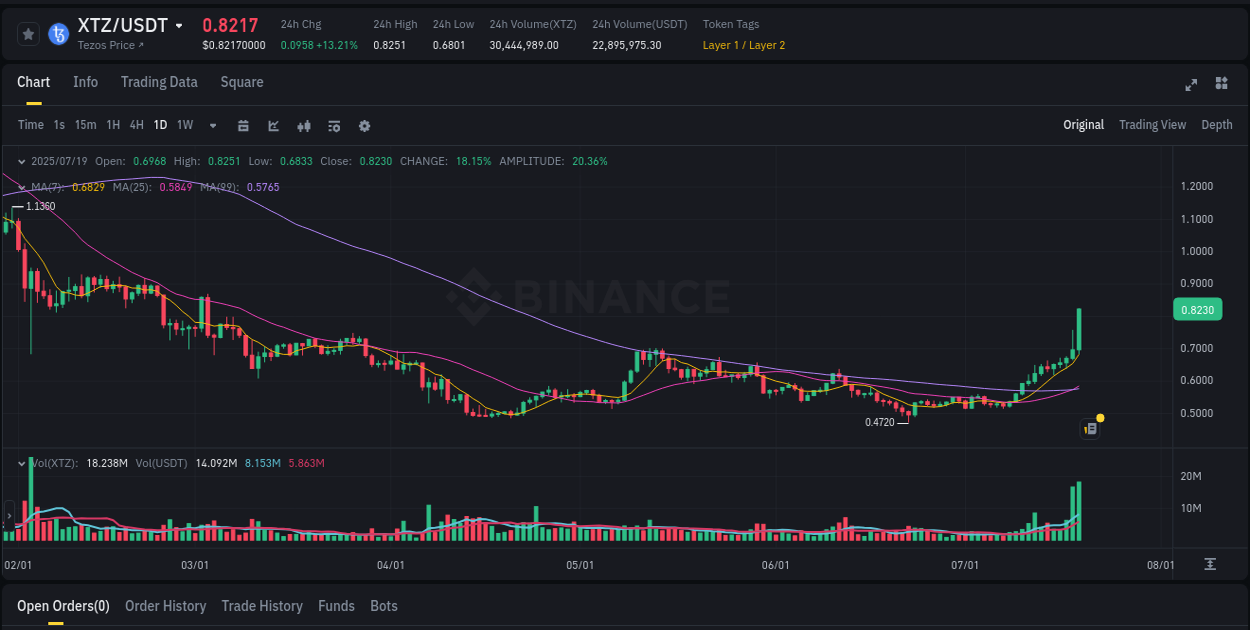Image resolution: width=1250 pixels, height=630 pixels.
Task: Click the date range calendar icon
Action: click(x=243, y=125)
